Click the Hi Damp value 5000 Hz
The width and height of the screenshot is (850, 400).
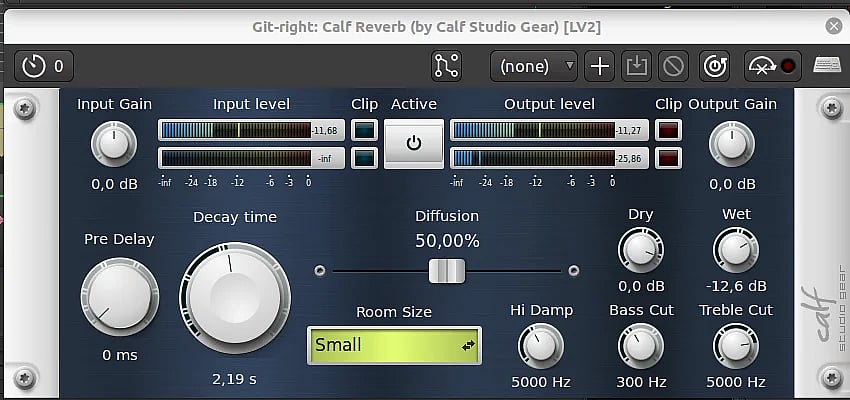540,382
